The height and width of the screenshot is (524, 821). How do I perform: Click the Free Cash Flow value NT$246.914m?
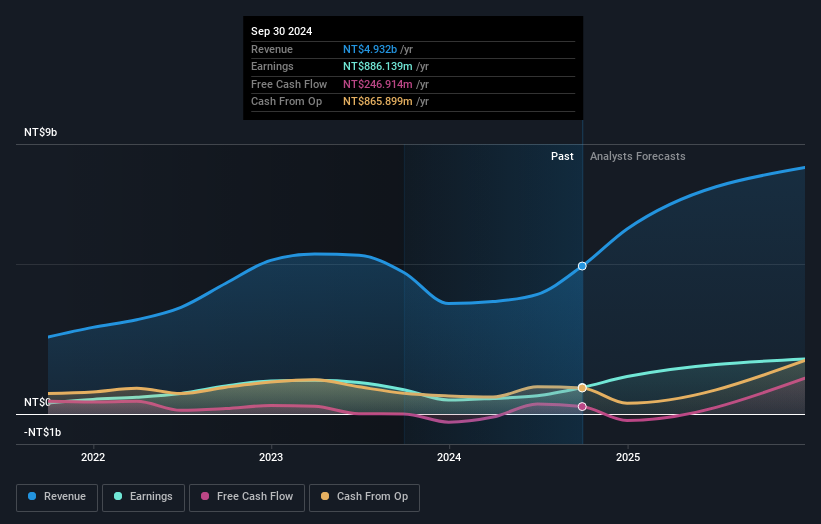click(378, 84)
